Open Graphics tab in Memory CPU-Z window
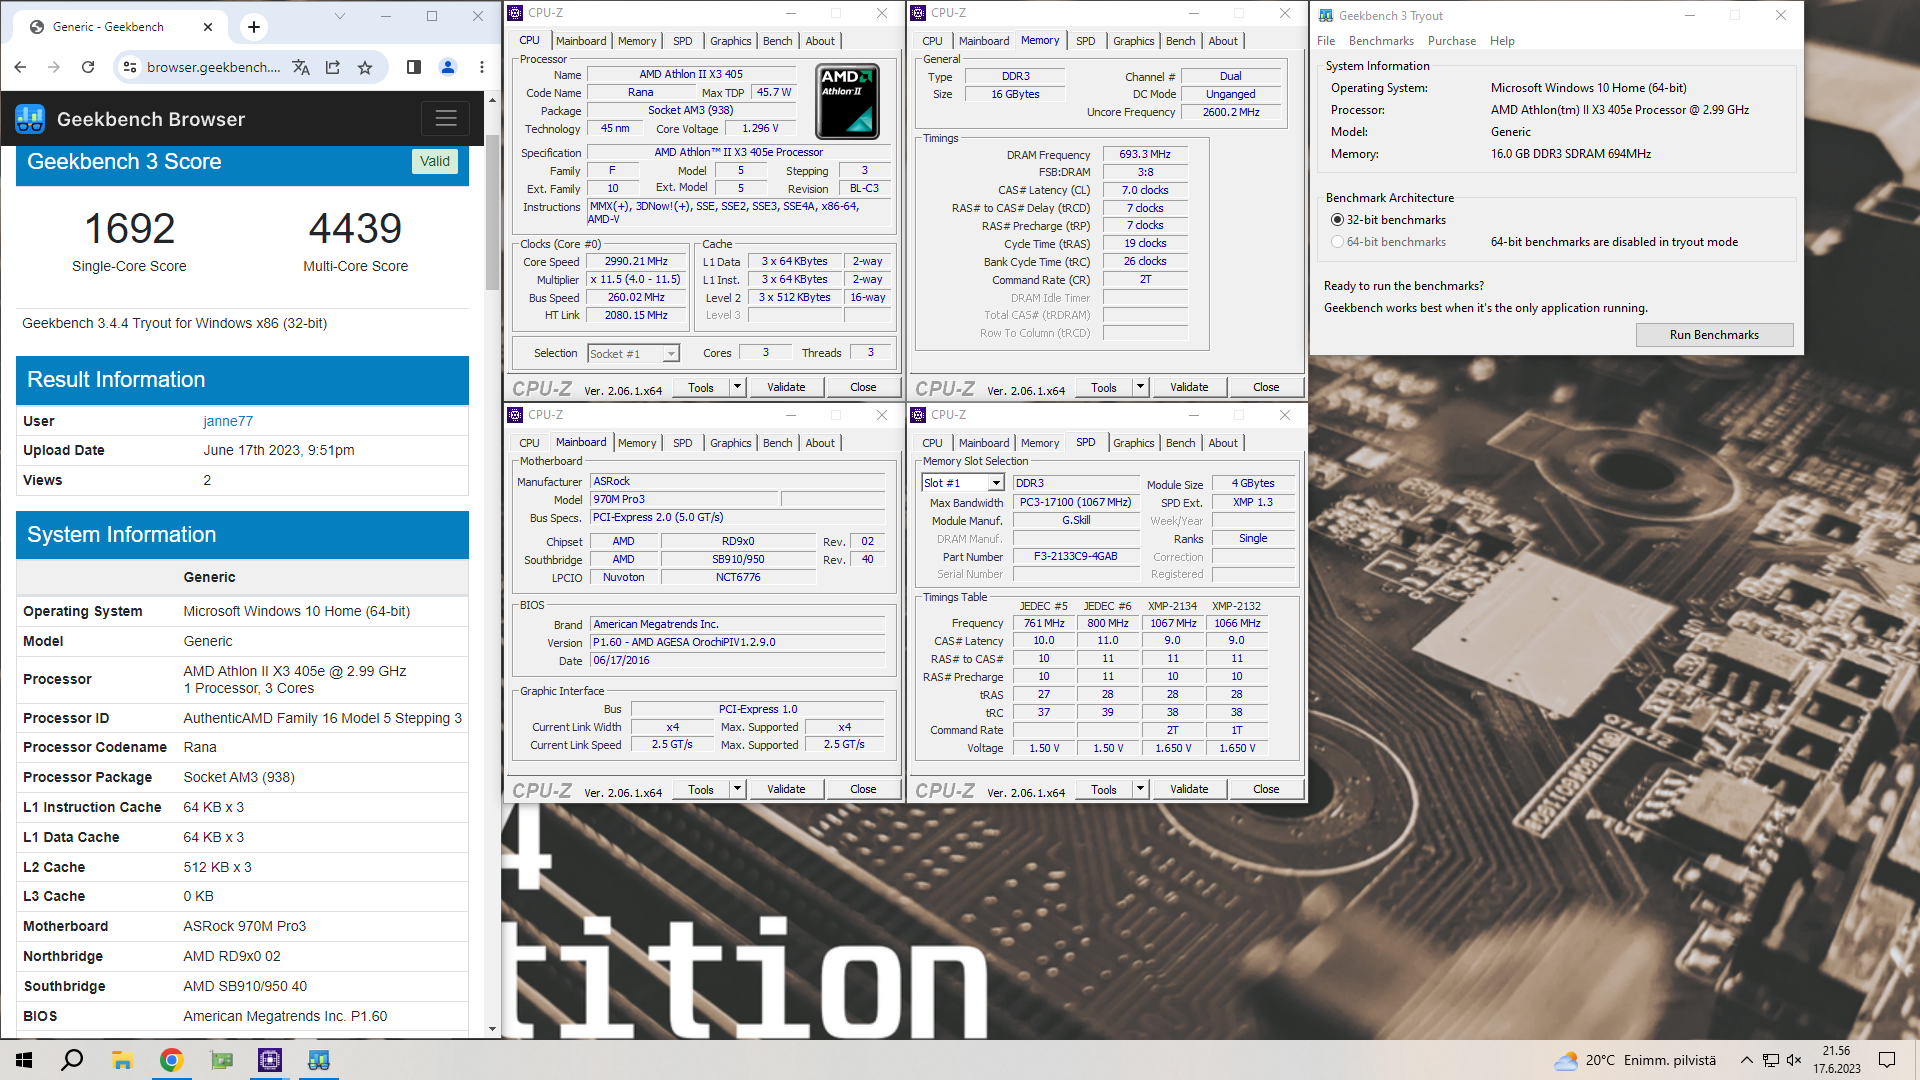 pos(1133,41)
